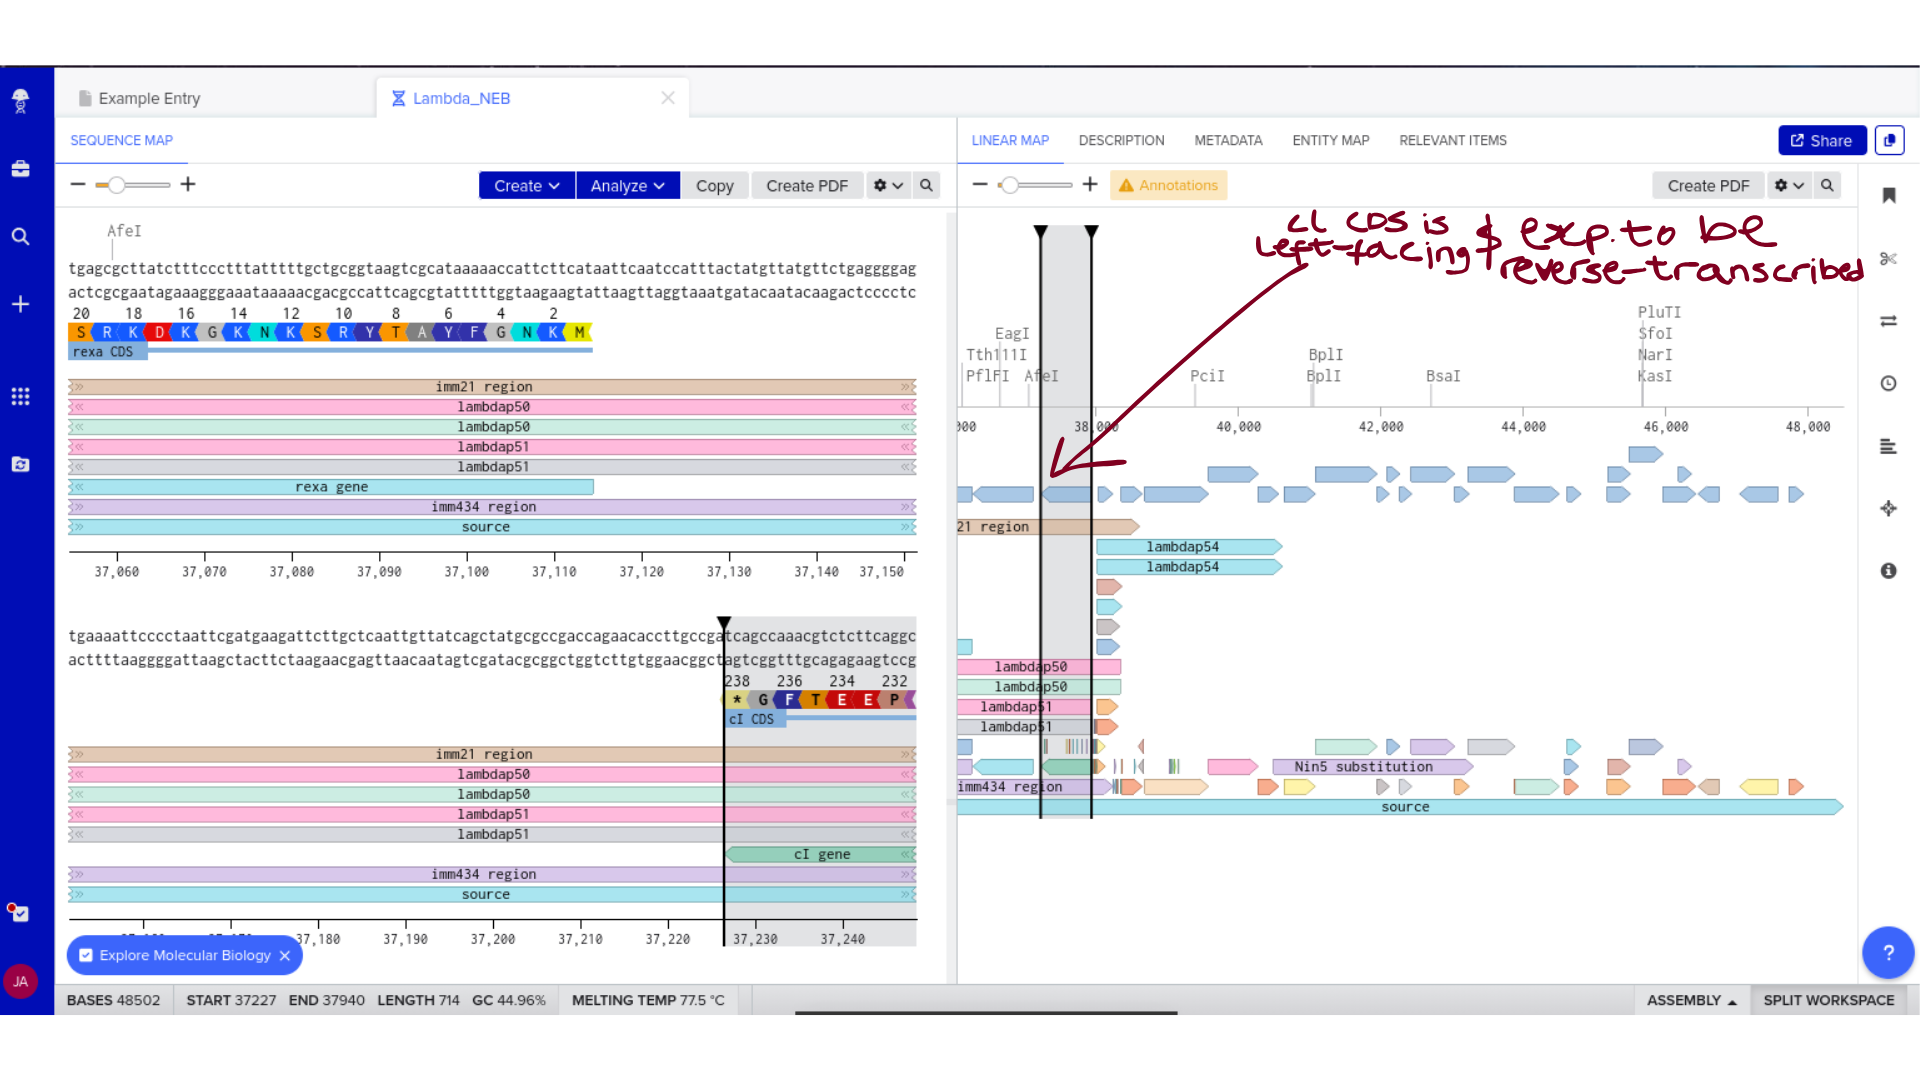The height and width of the screenshot is (1080, 1920).
Task: Toggle the Split Workspace view
Action: click(1828, 1000)
